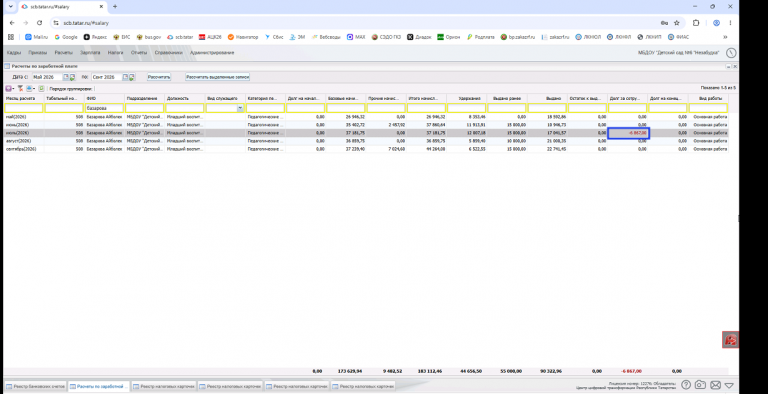Open the АЦК26 bookmark
Viewport: 768px width, 394px height.
pos(210,37)
